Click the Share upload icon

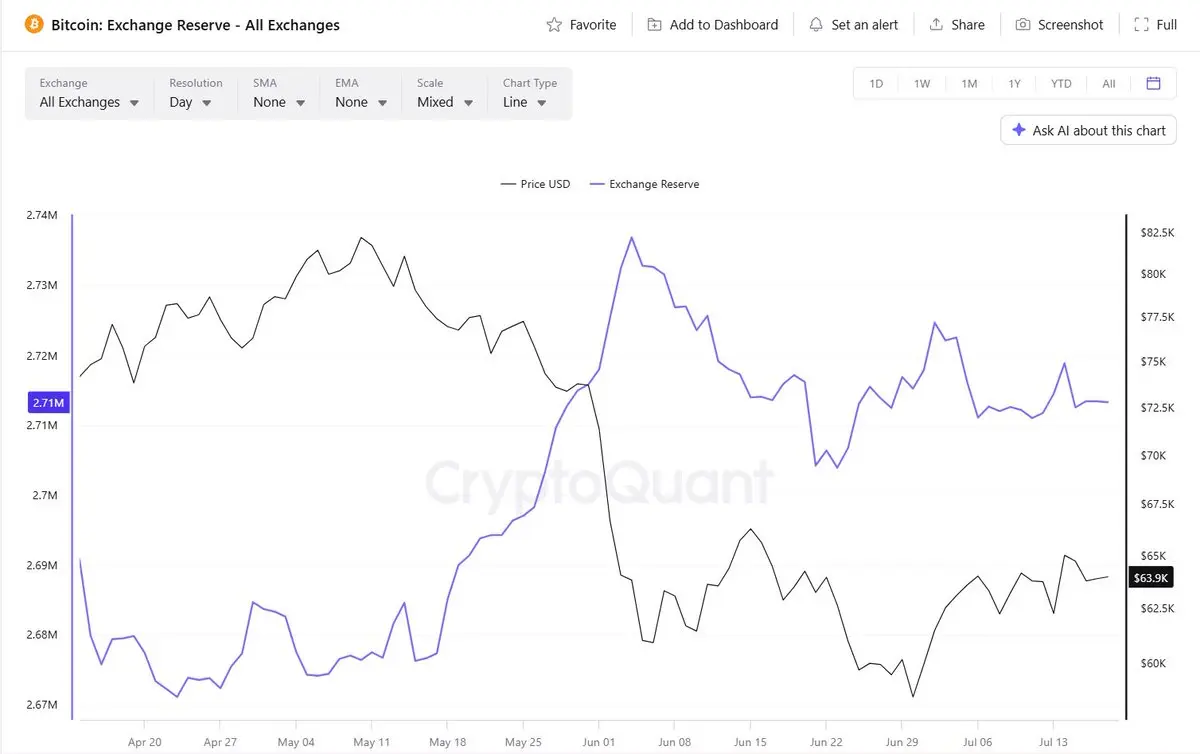pos(936,24)
